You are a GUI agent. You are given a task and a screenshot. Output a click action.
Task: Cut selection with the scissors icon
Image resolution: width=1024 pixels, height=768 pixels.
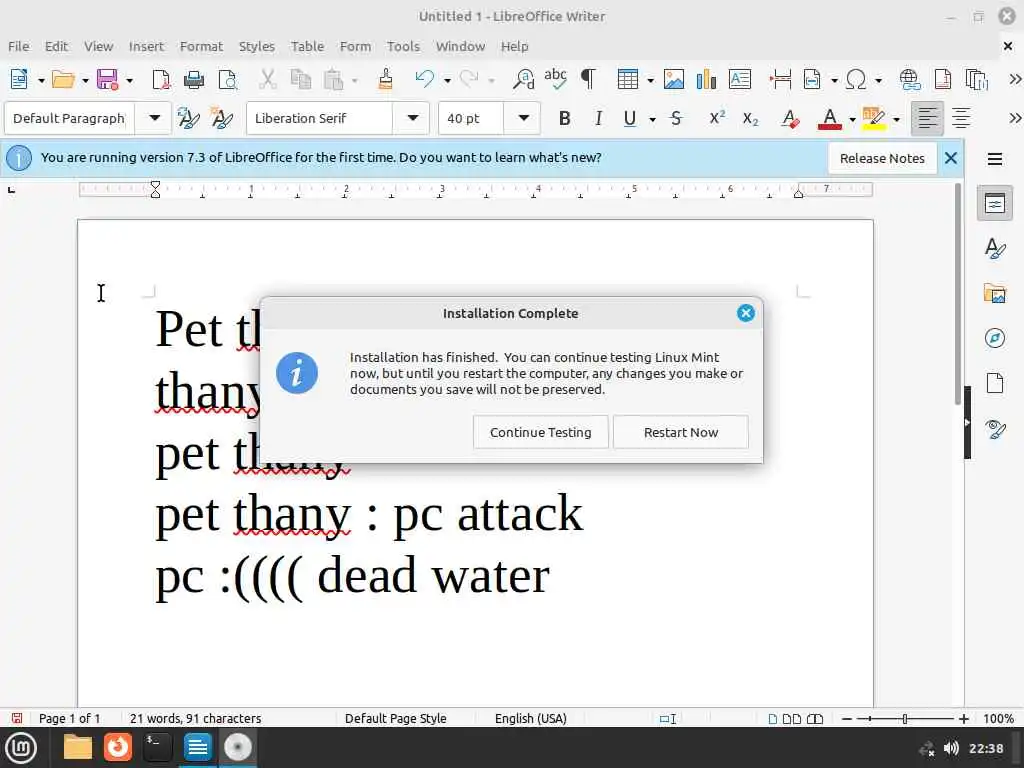pos(267,80)
